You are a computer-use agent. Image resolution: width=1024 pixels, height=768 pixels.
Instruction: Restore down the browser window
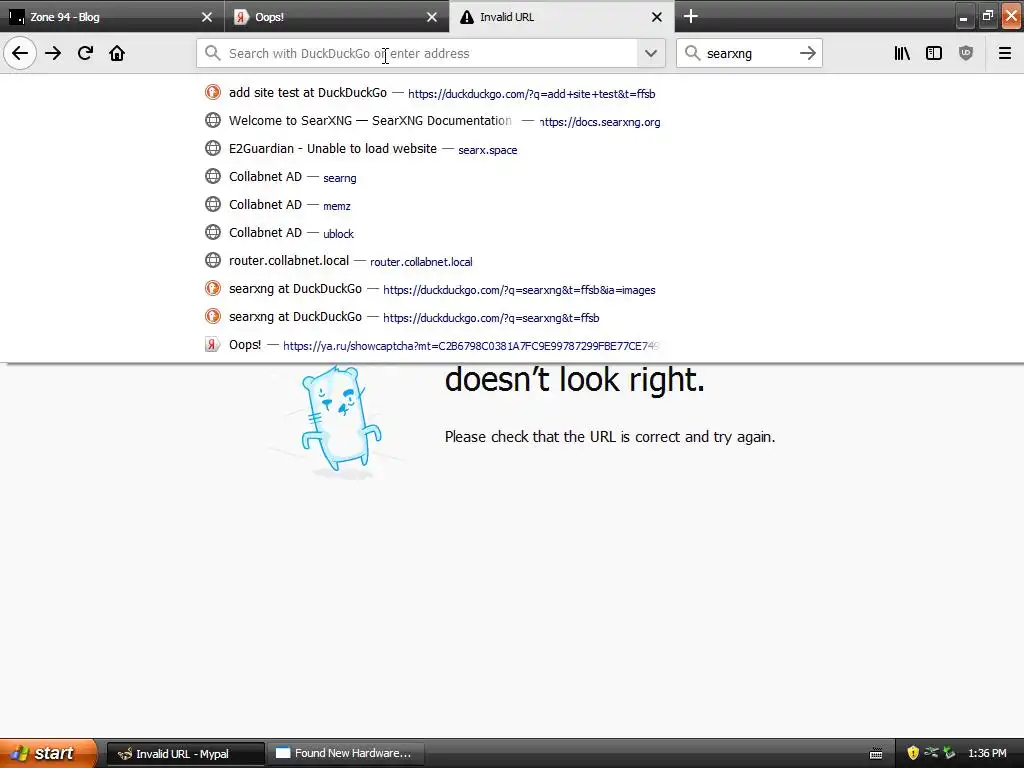pos(987,17)
